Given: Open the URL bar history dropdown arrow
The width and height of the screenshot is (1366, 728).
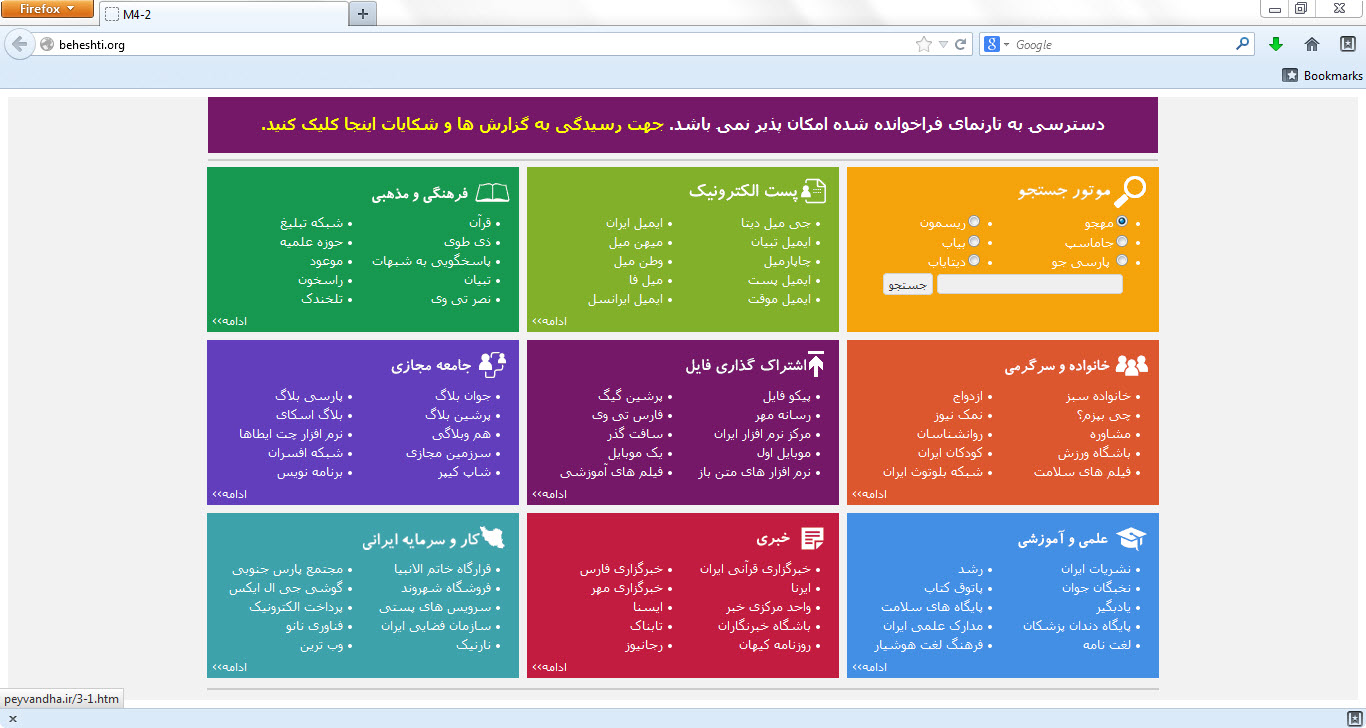Looking at the screenshot, I should pos(943,44).
